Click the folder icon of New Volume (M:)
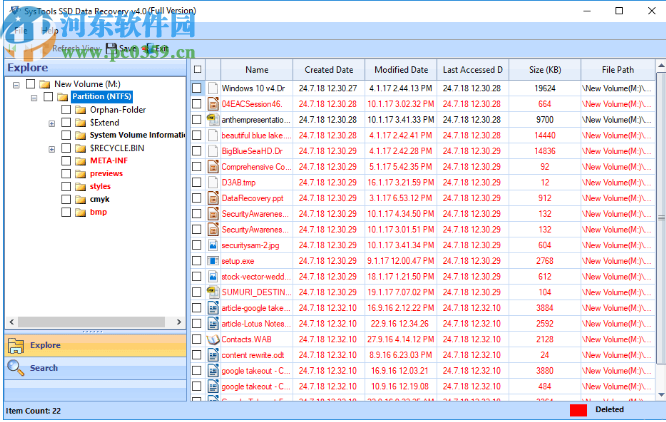 click(45, 84)
